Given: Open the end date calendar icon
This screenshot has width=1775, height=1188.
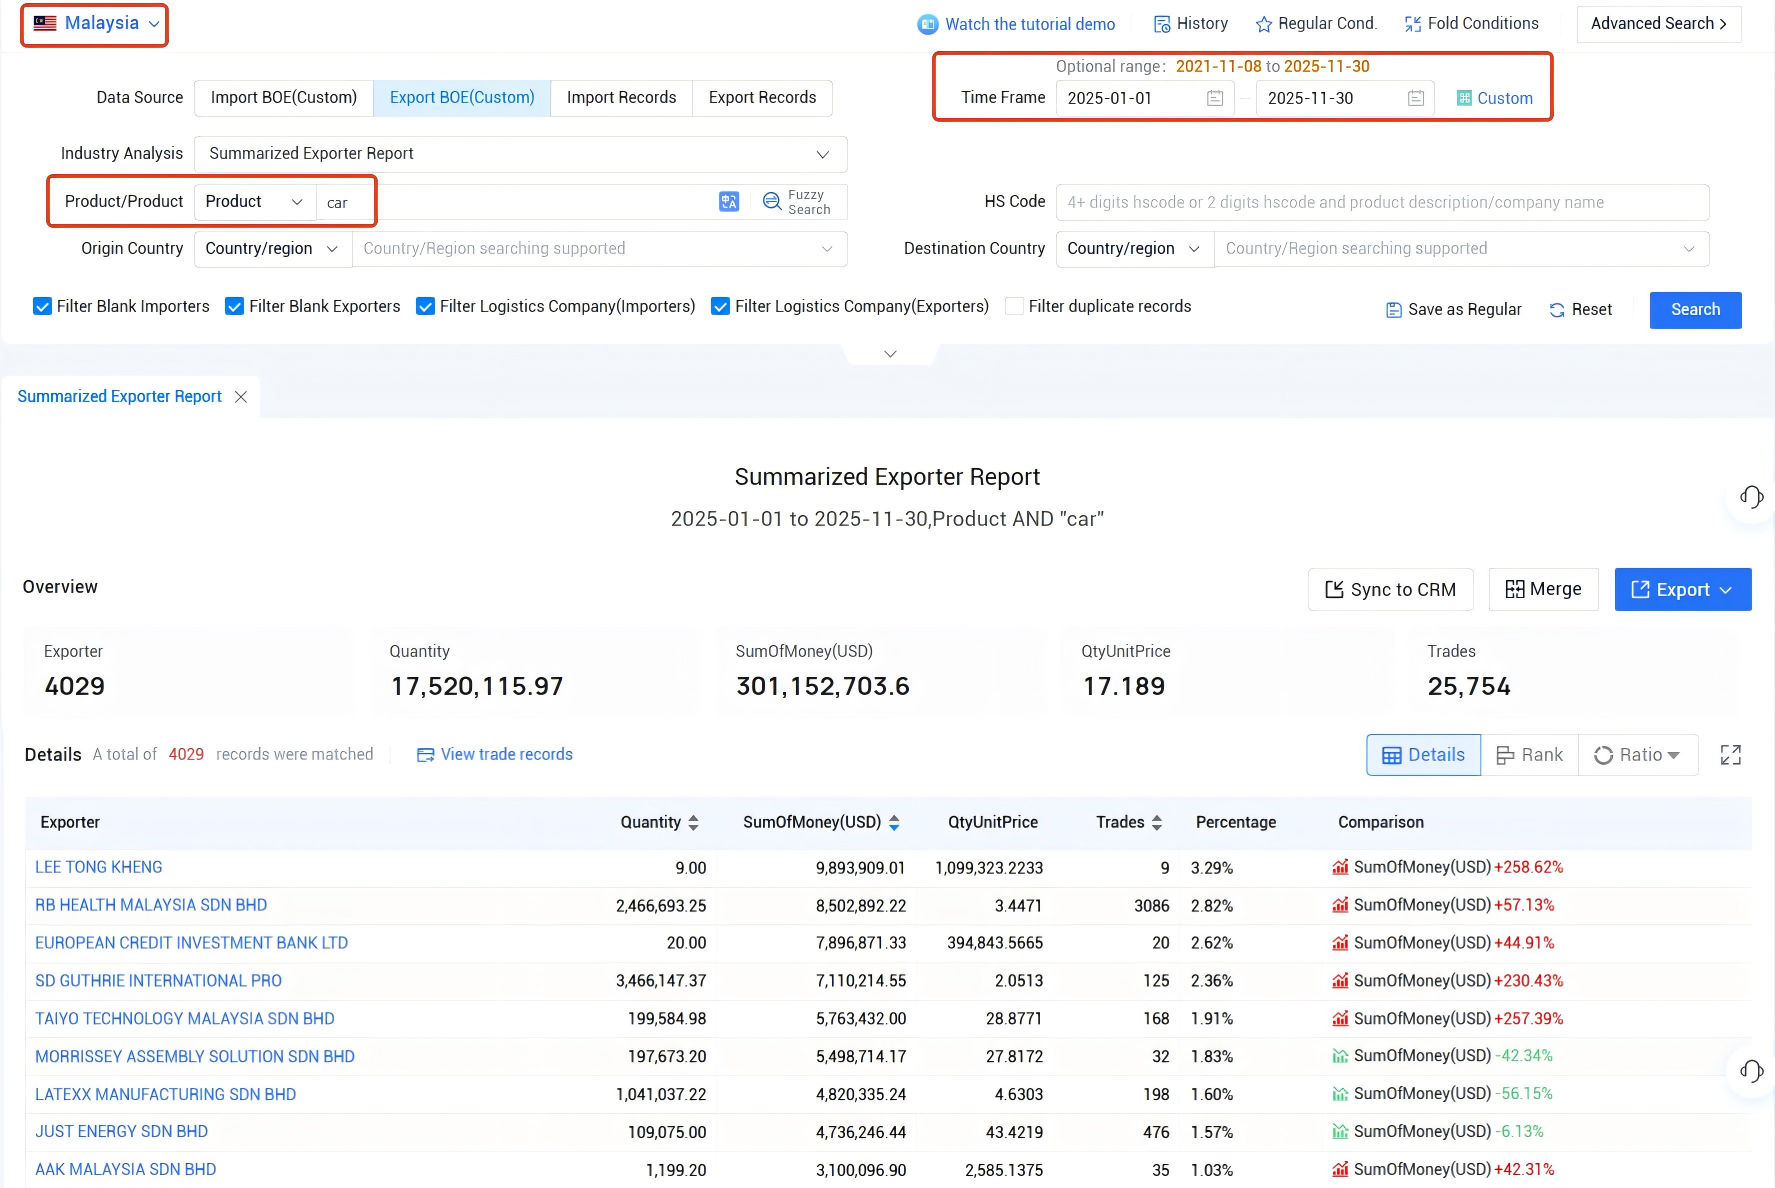Looking at the screenshot, I should [x=1416, y=98].
